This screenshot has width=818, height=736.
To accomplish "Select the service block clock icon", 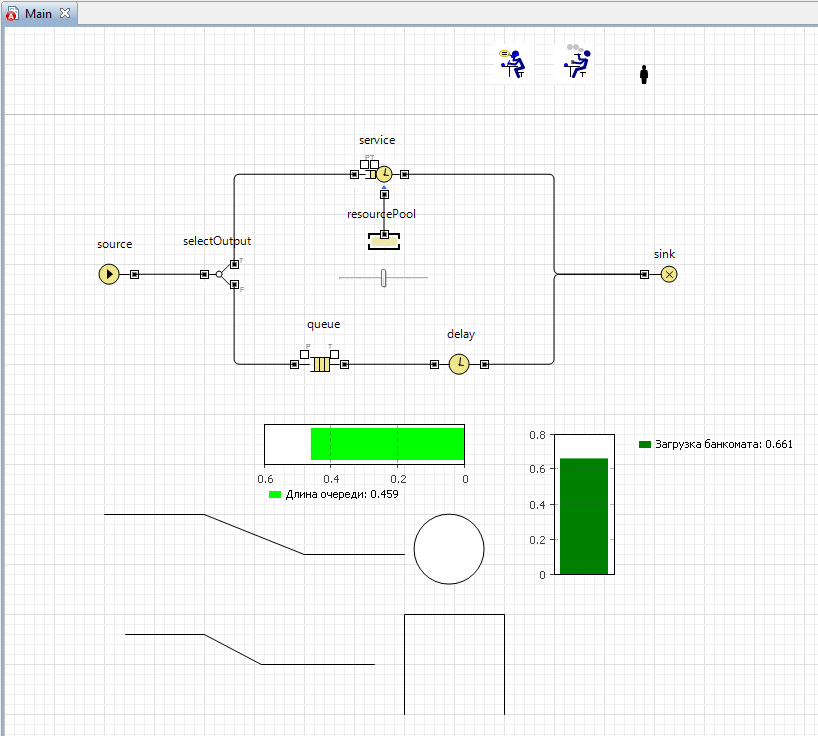I will [x=384, y=174].
